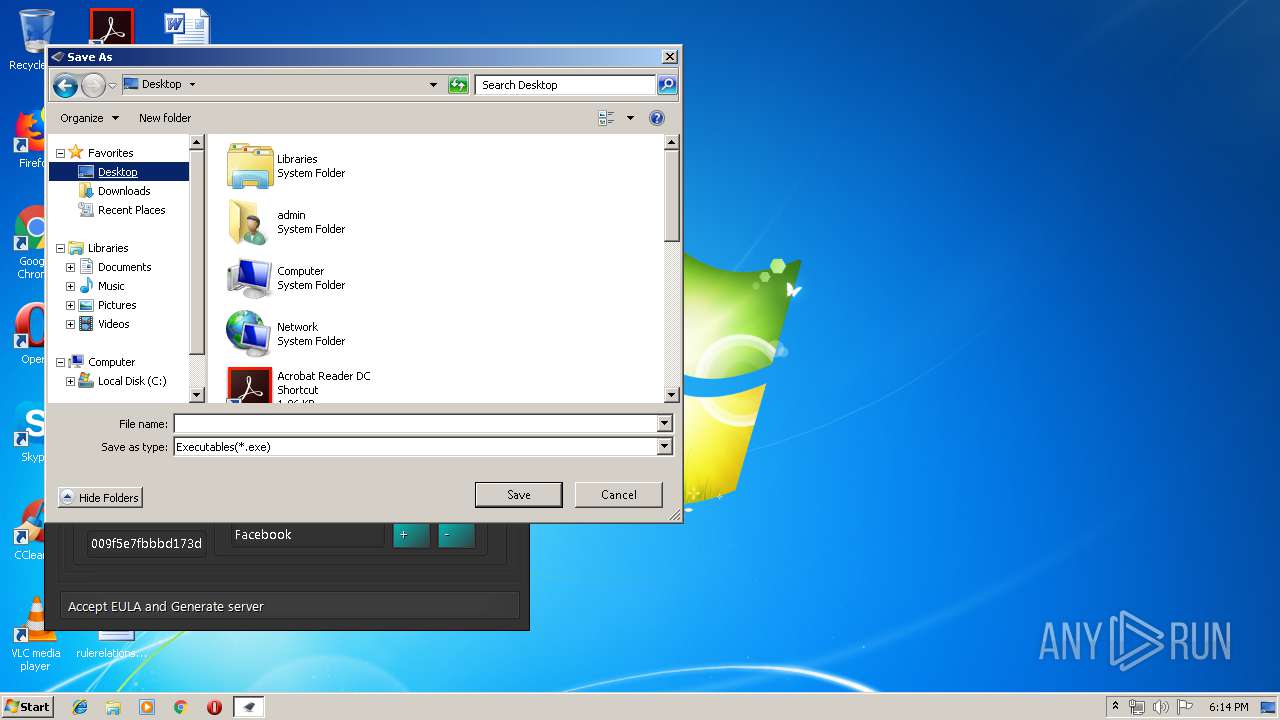This screenshot has width=1280, height=720.
Task: Select Desktop under Favorites
Action: pyautogui.click(x=118, y=172)
